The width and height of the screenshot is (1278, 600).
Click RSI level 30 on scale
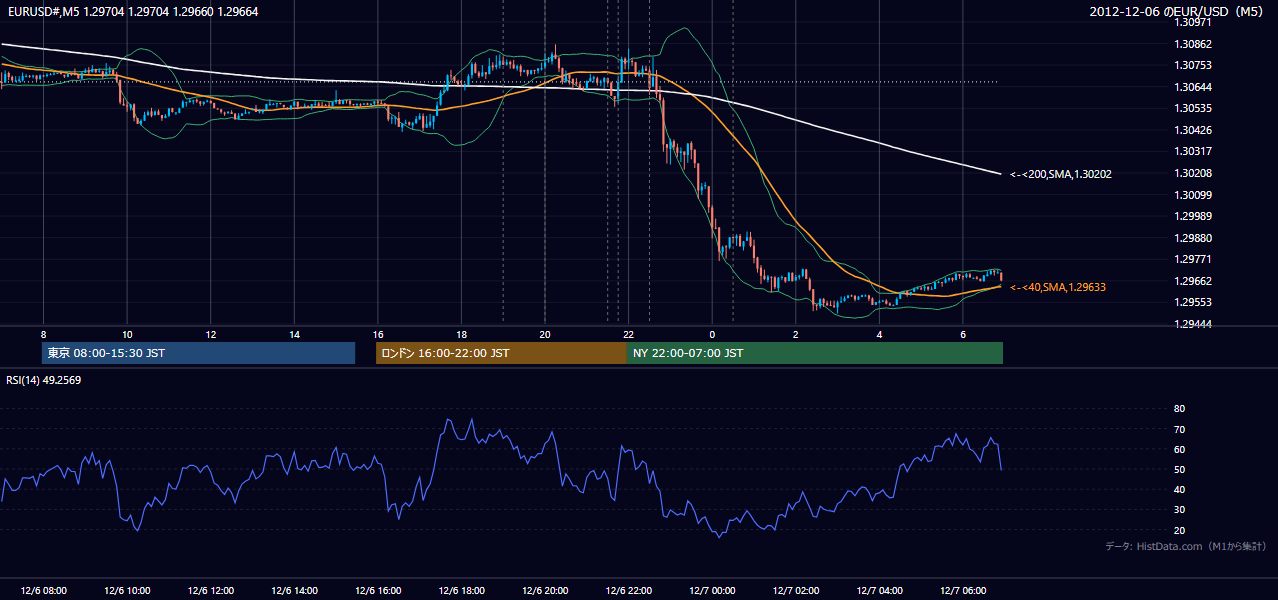tap(1179, 510)
